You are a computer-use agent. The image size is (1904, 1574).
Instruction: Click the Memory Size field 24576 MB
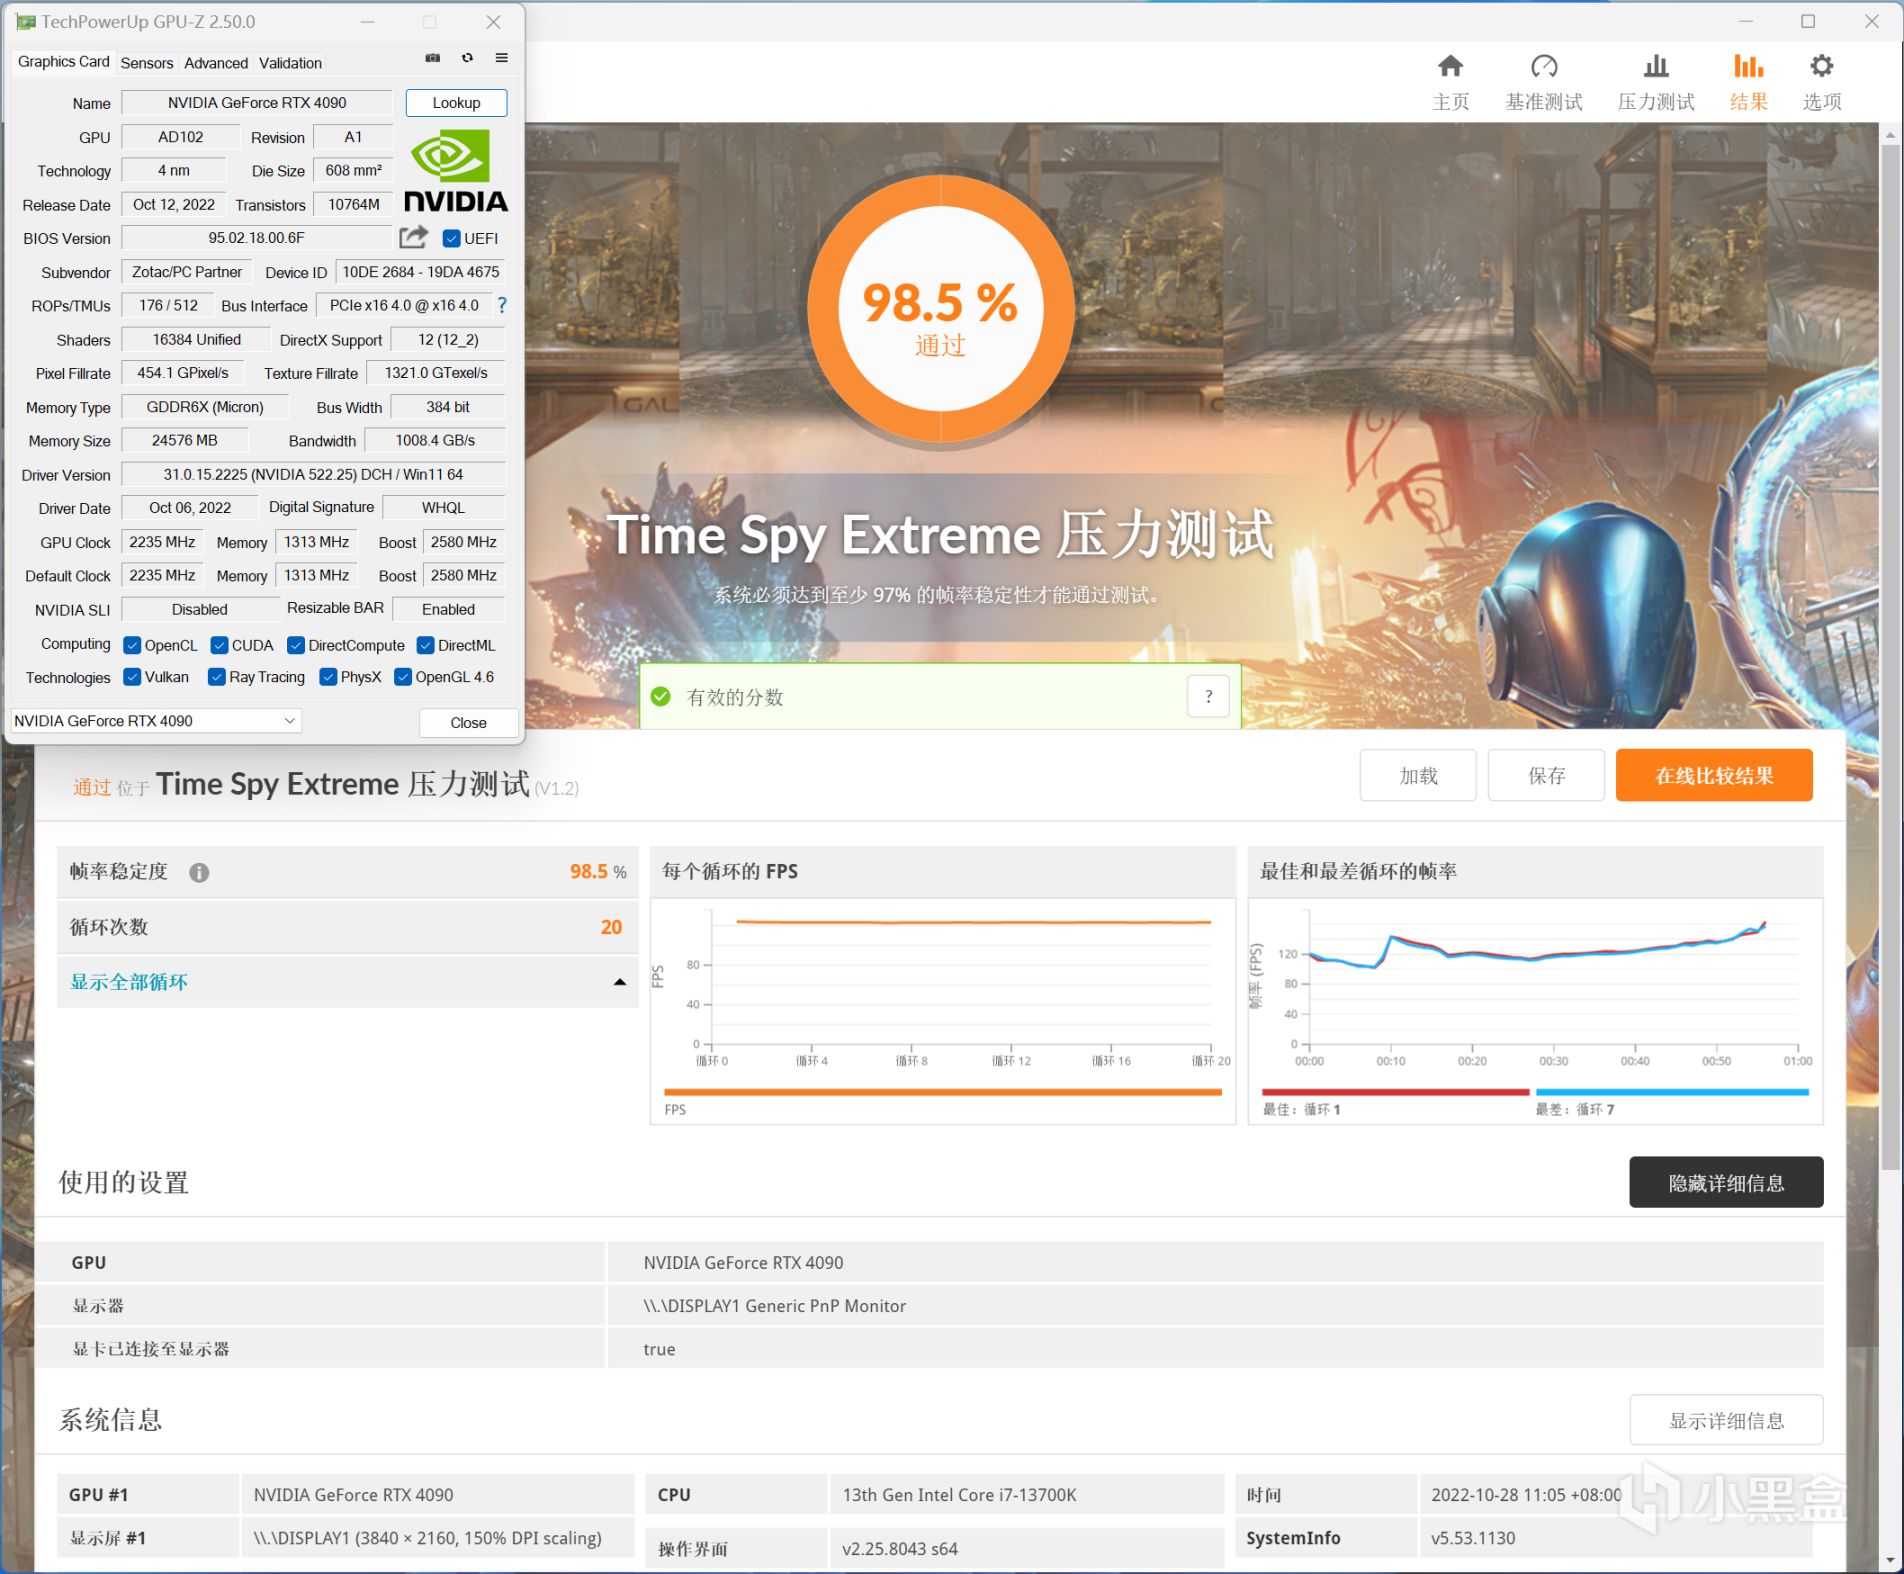click(184, 441)
